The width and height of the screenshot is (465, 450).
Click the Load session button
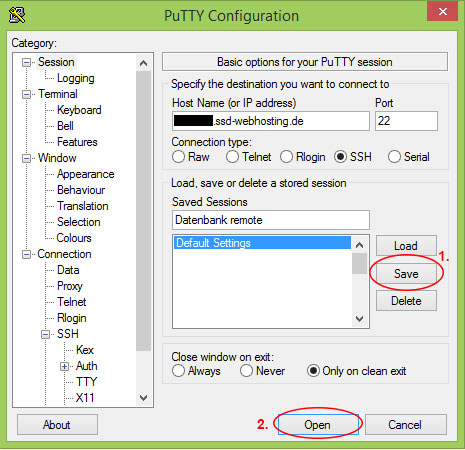406,246
